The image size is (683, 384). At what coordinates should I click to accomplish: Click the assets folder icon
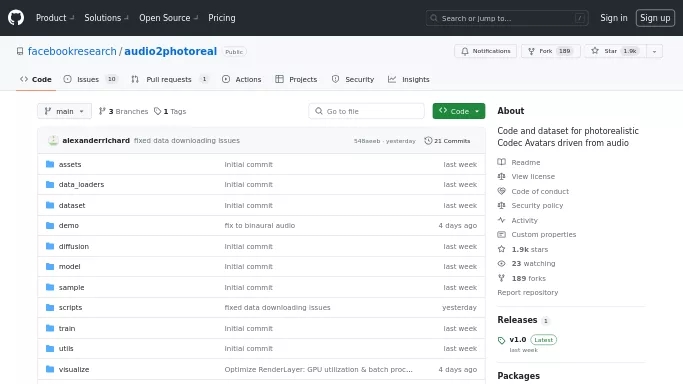pos(50,164)
